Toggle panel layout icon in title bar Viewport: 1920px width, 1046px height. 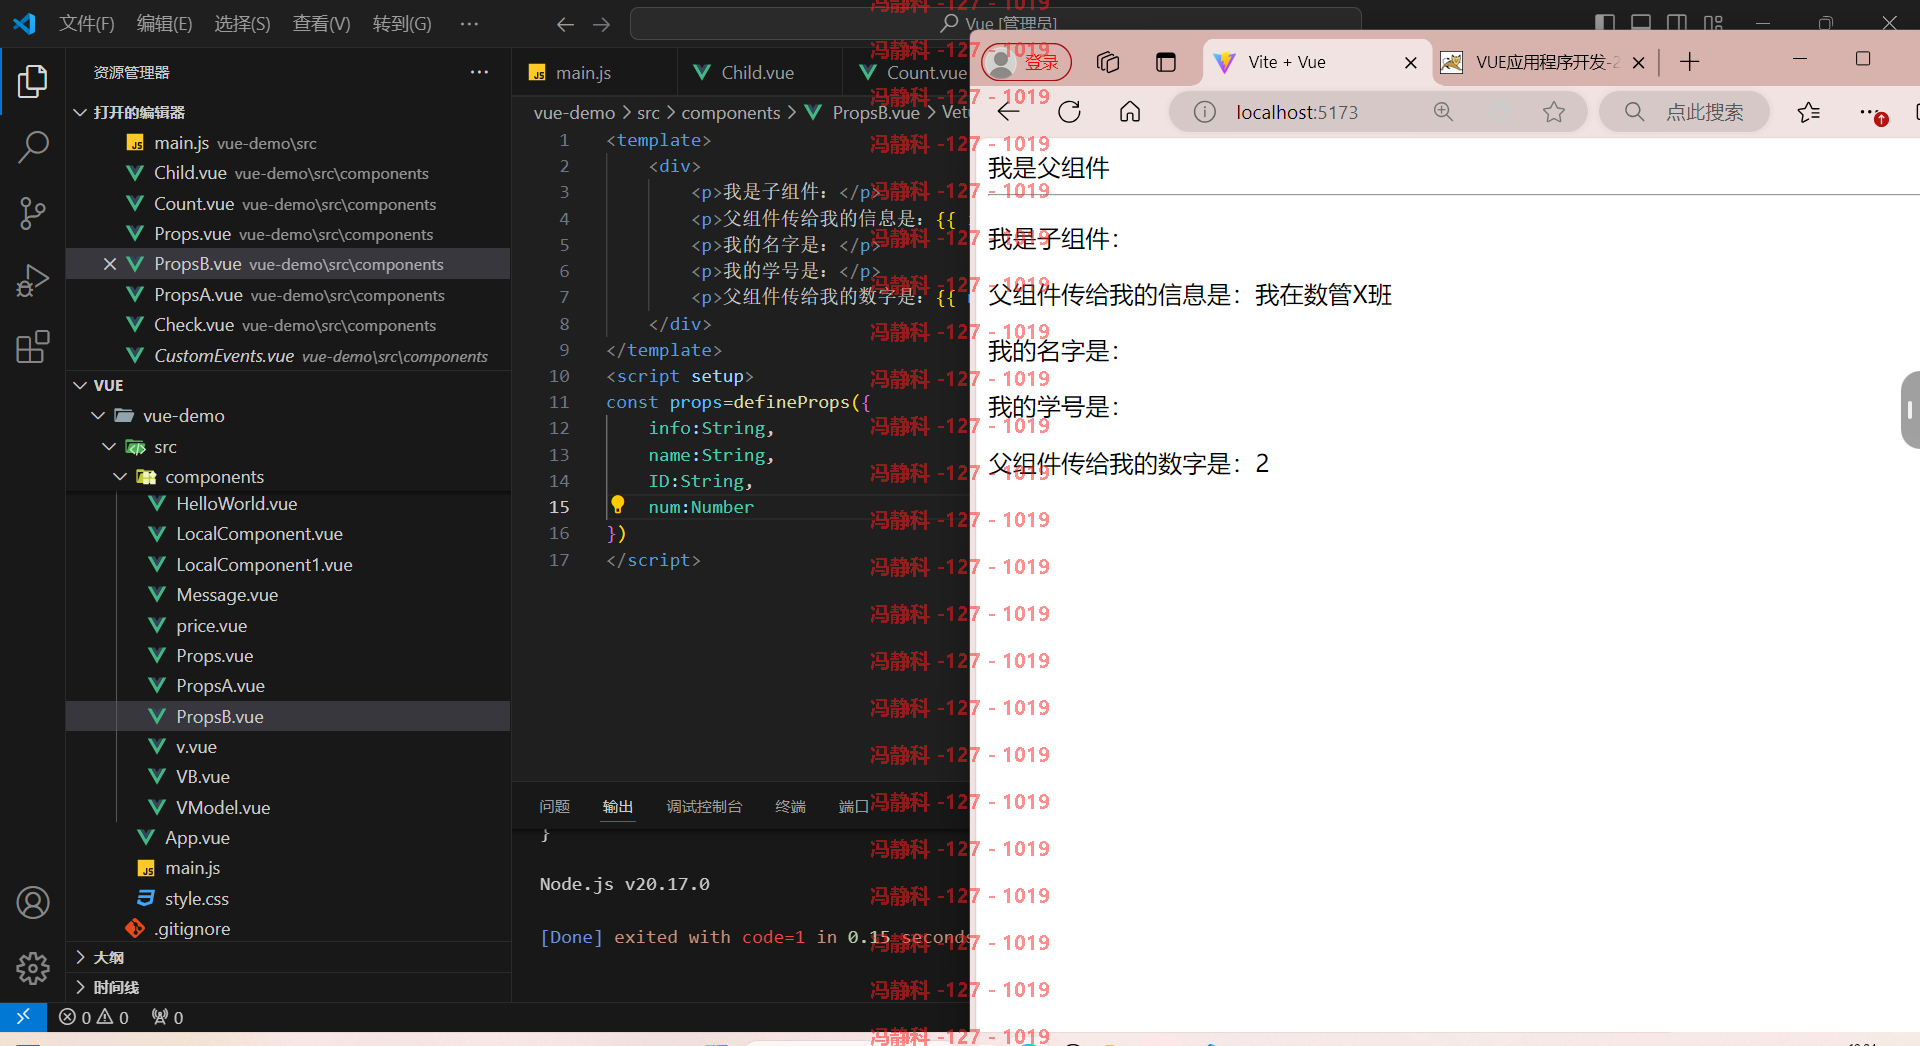pyautogui.click(x=1641, y=23)
